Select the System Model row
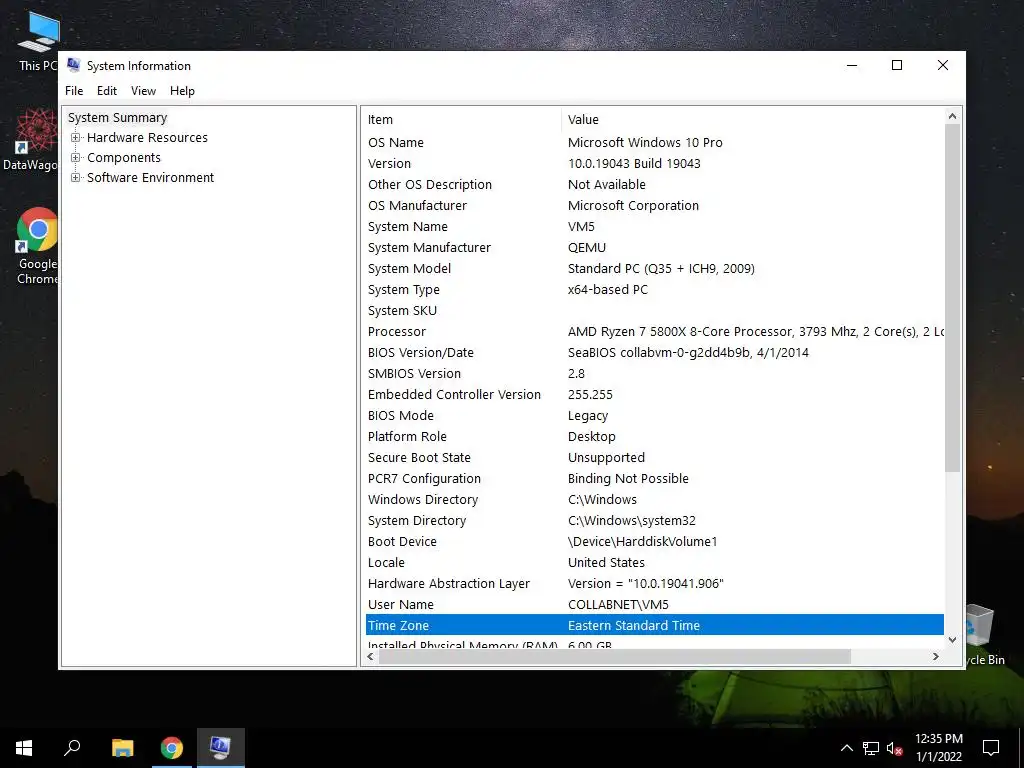1024x768 pixels. [x=654, y=268]
